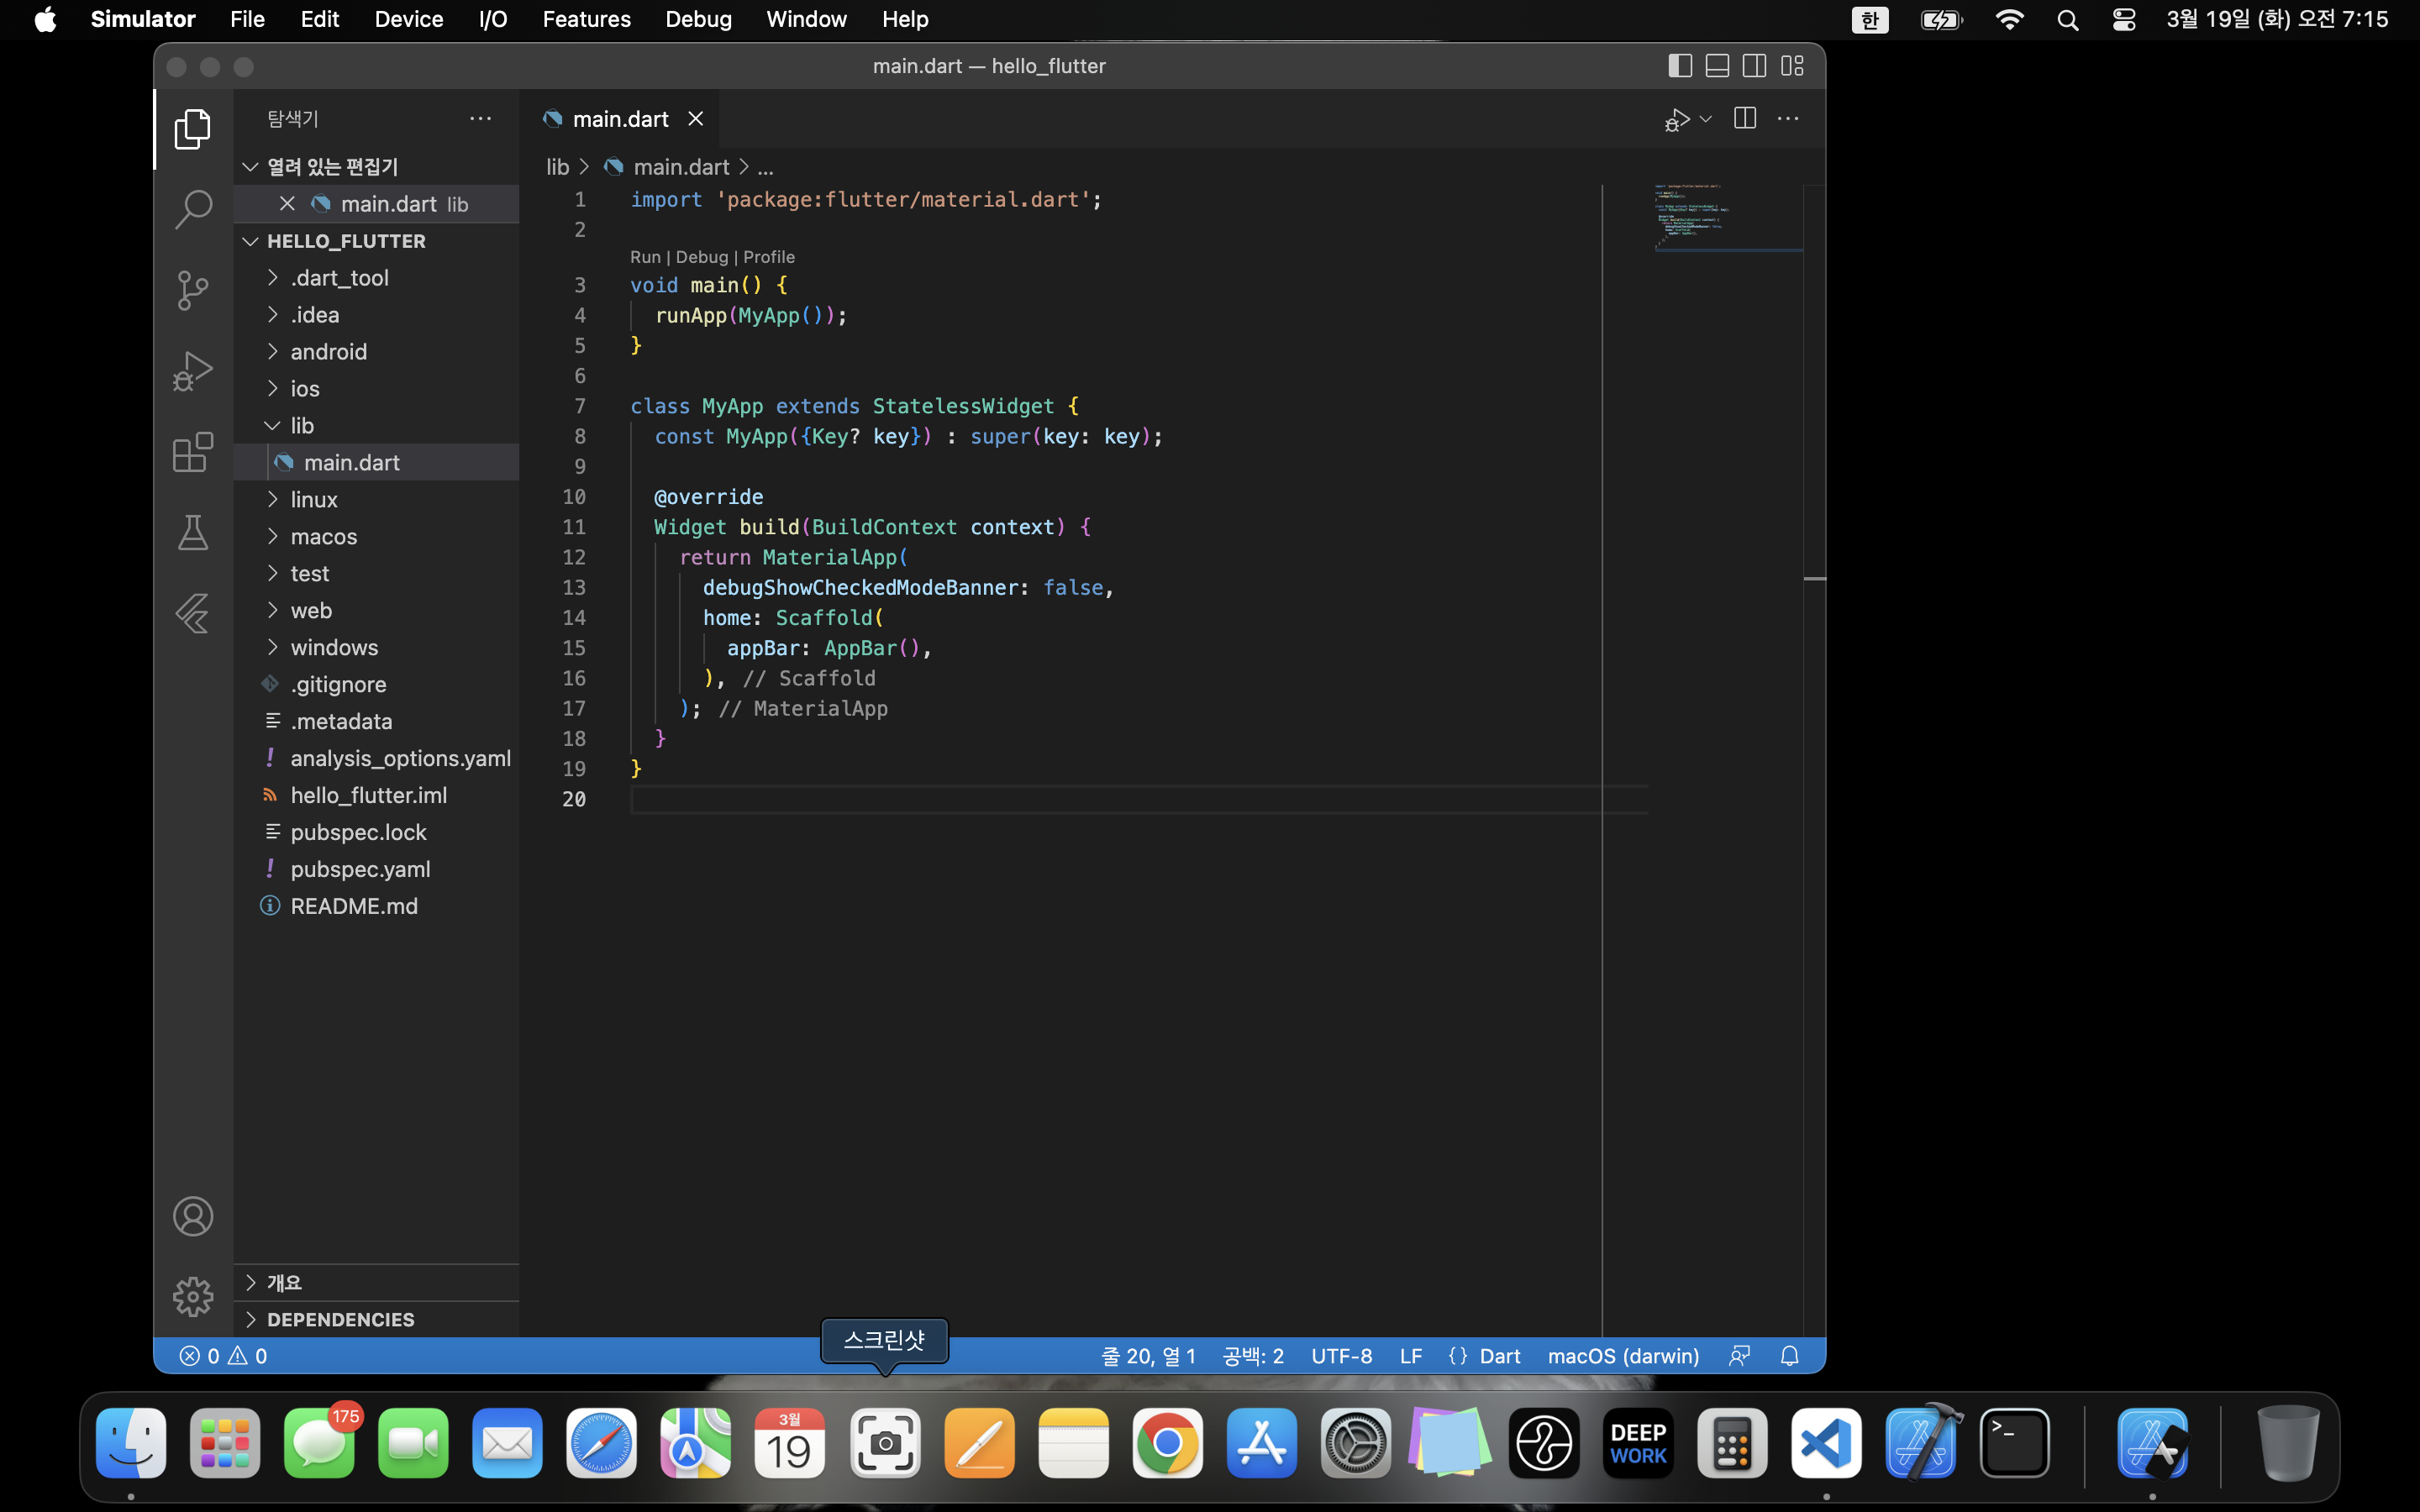2420x1512 pixels.
Task: Open Terminal from the Dock
Action: tap(2014, 1443)
